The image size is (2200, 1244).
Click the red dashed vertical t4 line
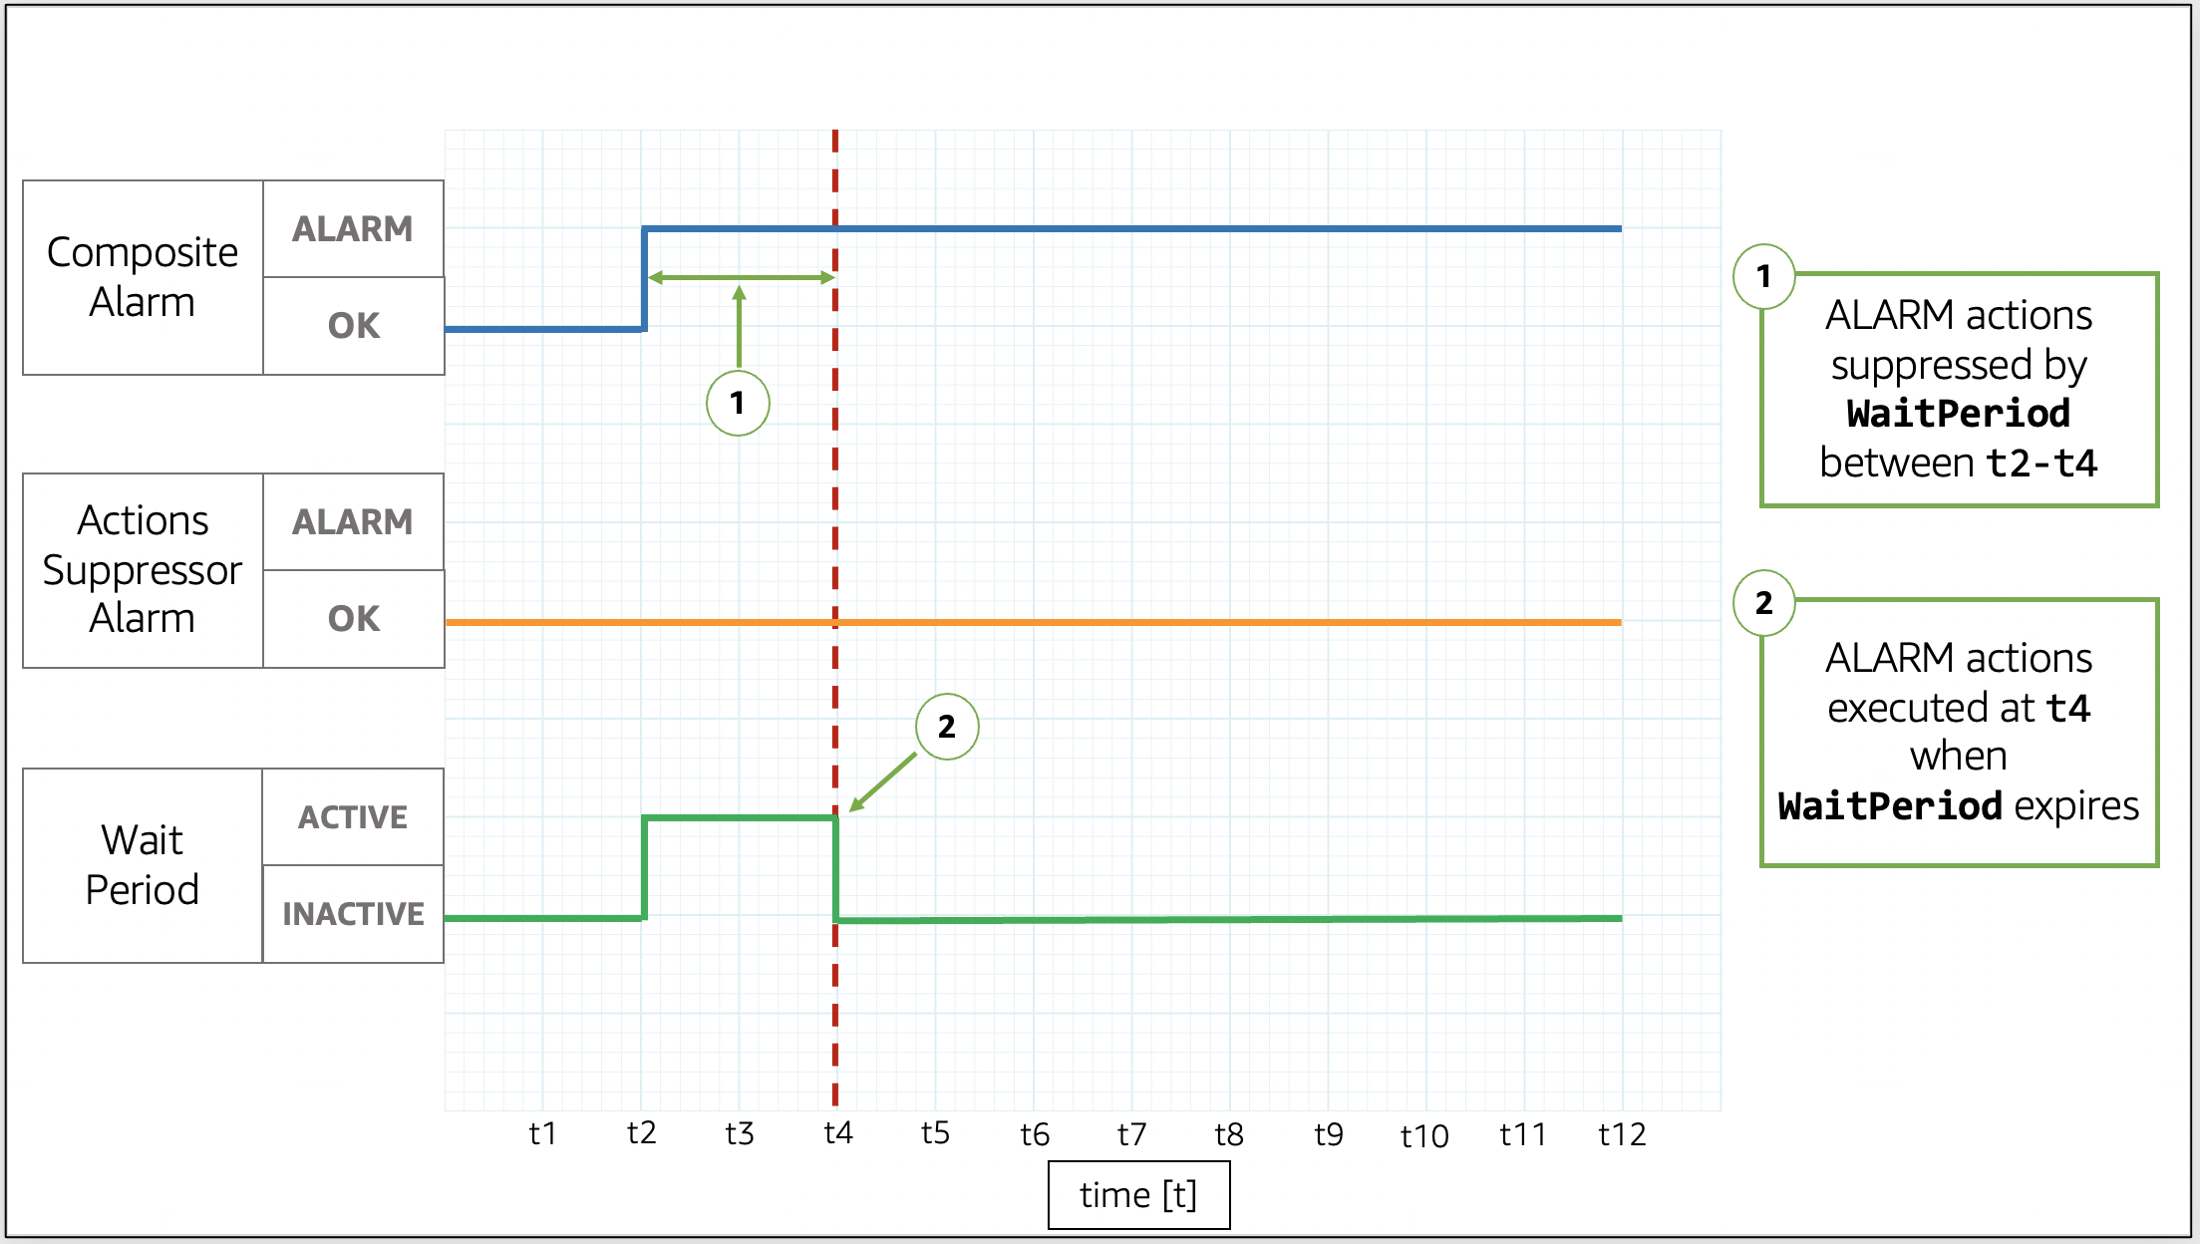(x=834, y=605)
